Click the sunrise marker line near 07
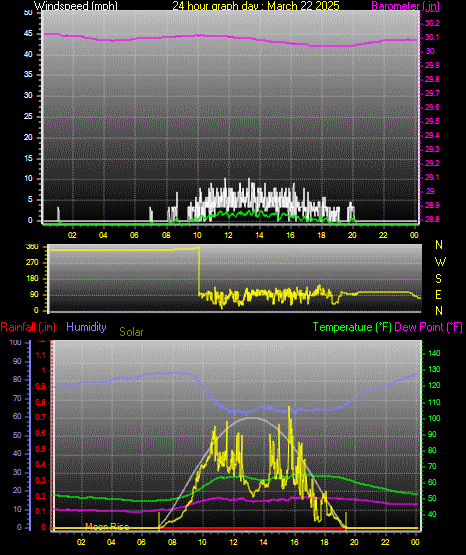The height and width of the screenshot is (555, 466). pyautogui.click(x=159, y=521)
